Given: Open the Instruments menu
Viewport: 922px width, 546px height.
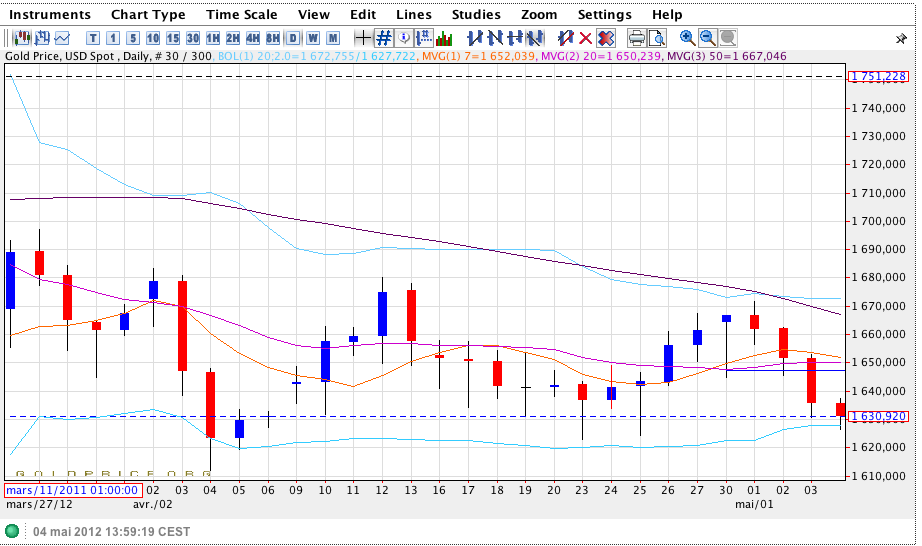Looking at the screenshot, I should 50,14.
